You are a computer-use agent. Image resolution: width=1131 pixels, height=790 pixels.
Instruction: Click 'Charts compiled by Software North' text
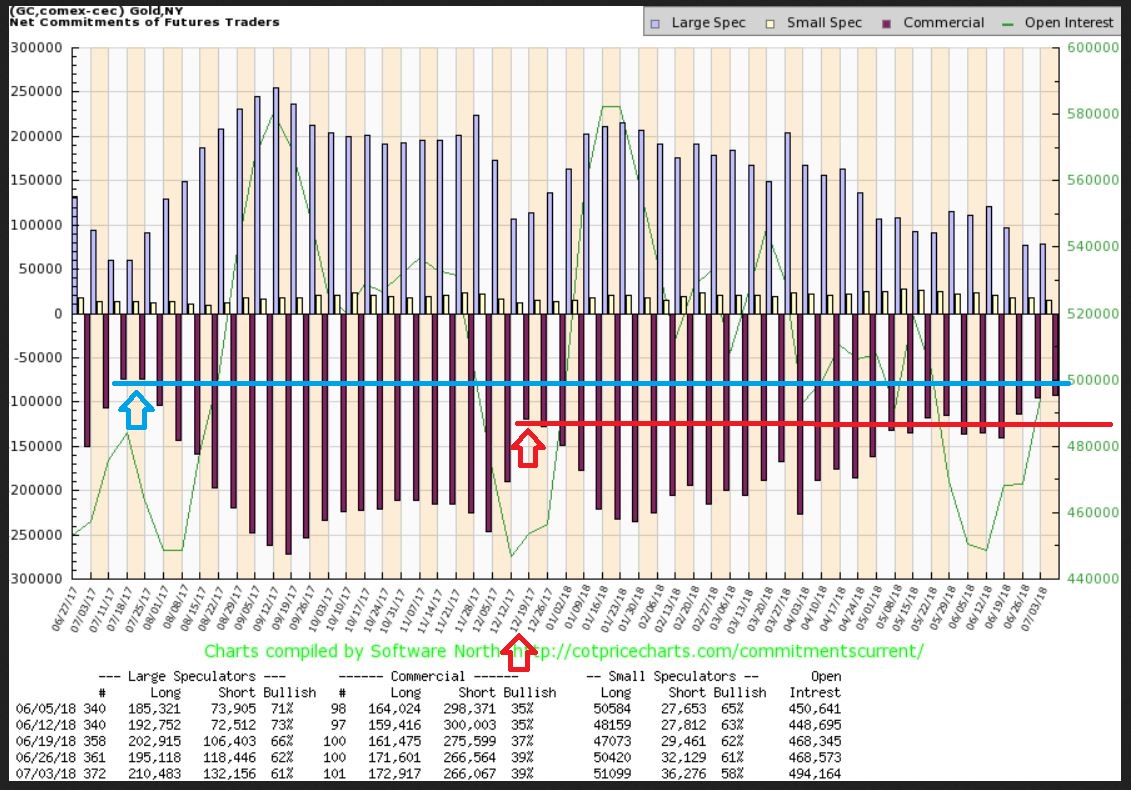352,651
